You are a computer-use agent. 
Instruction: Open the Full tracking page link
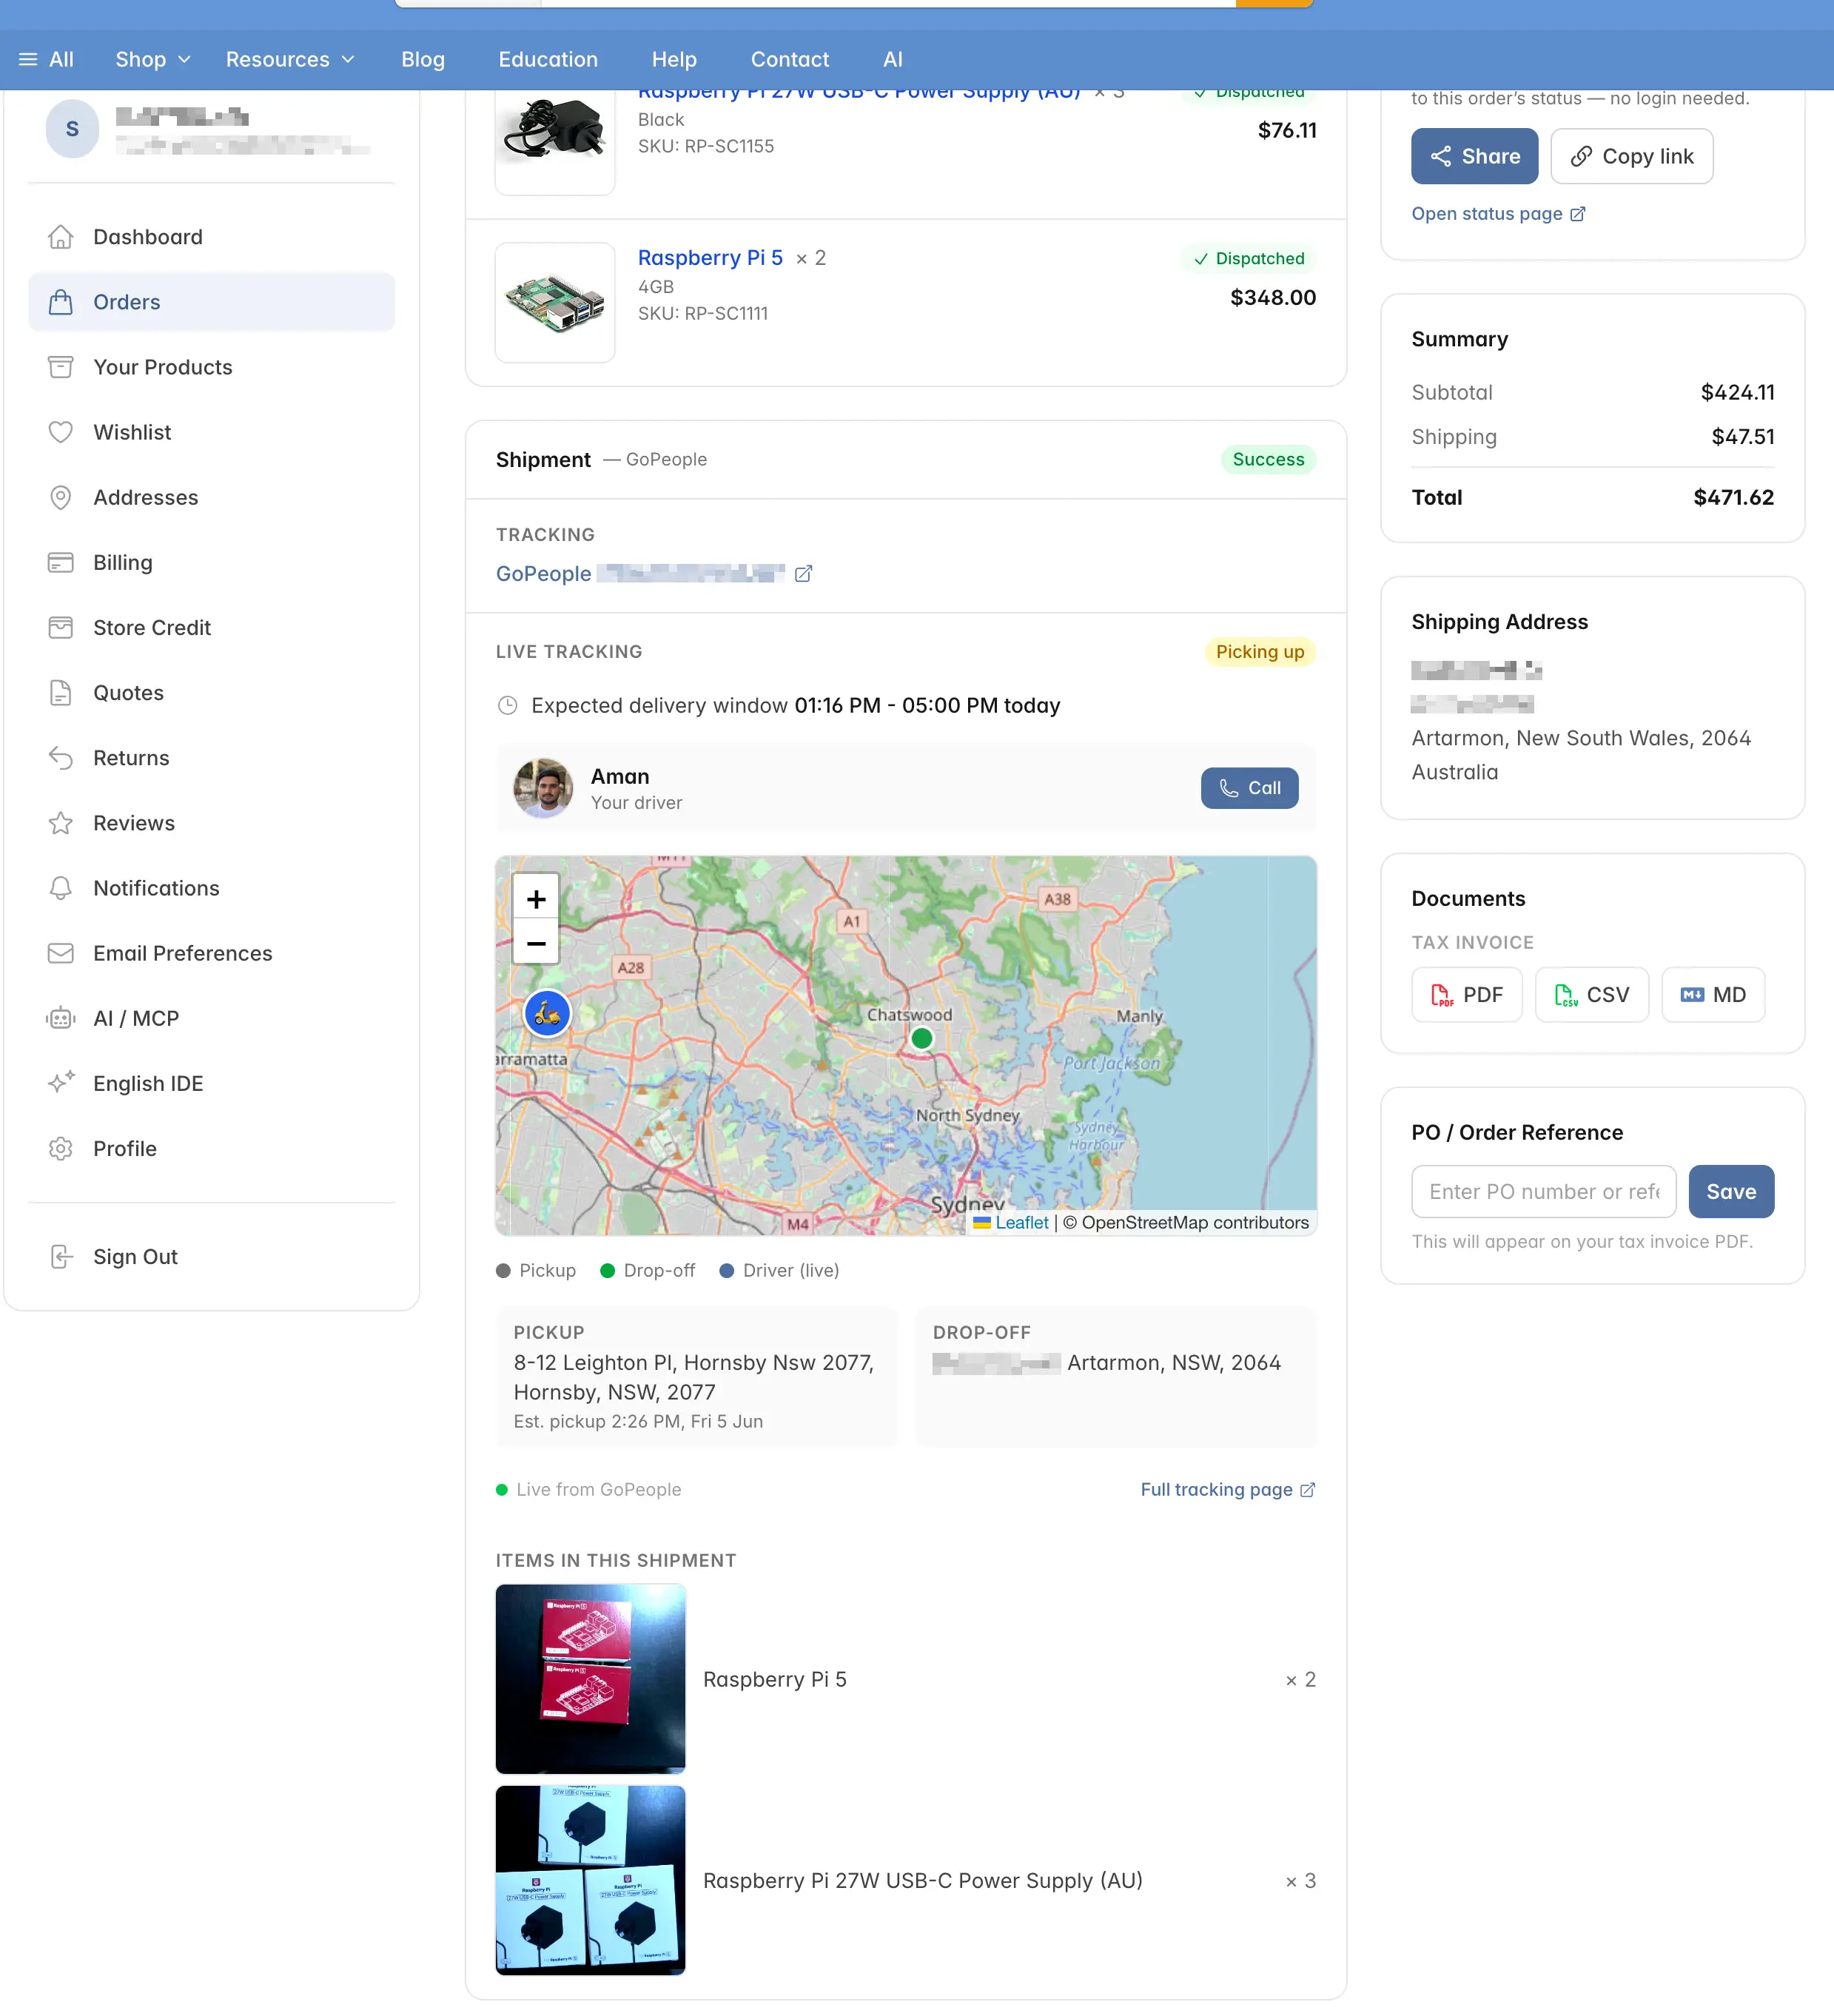[1227, 1490]
